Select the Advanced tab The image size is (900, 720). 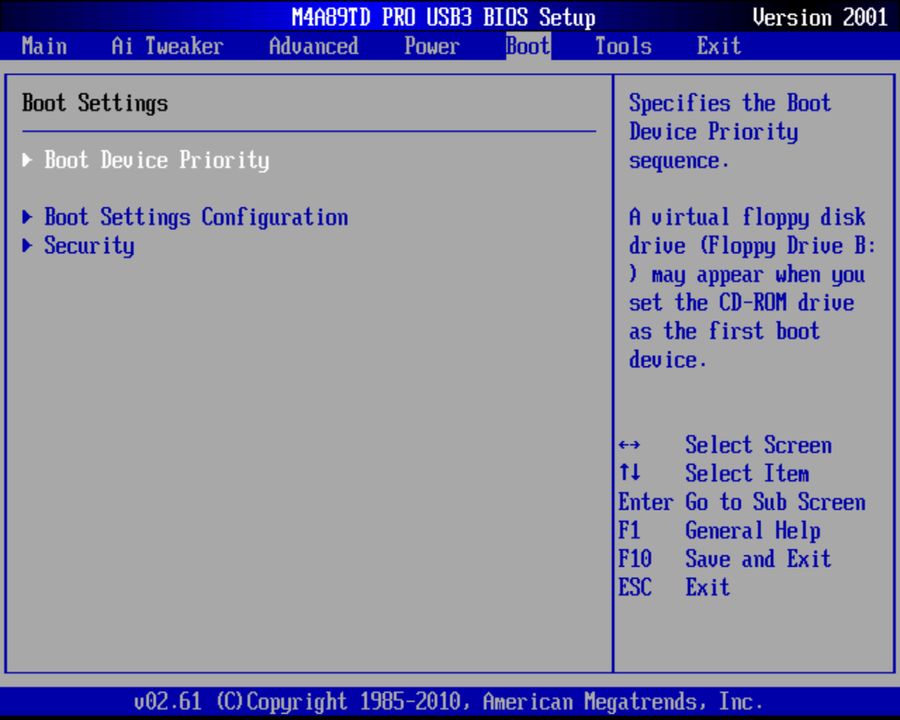(313, 46)
